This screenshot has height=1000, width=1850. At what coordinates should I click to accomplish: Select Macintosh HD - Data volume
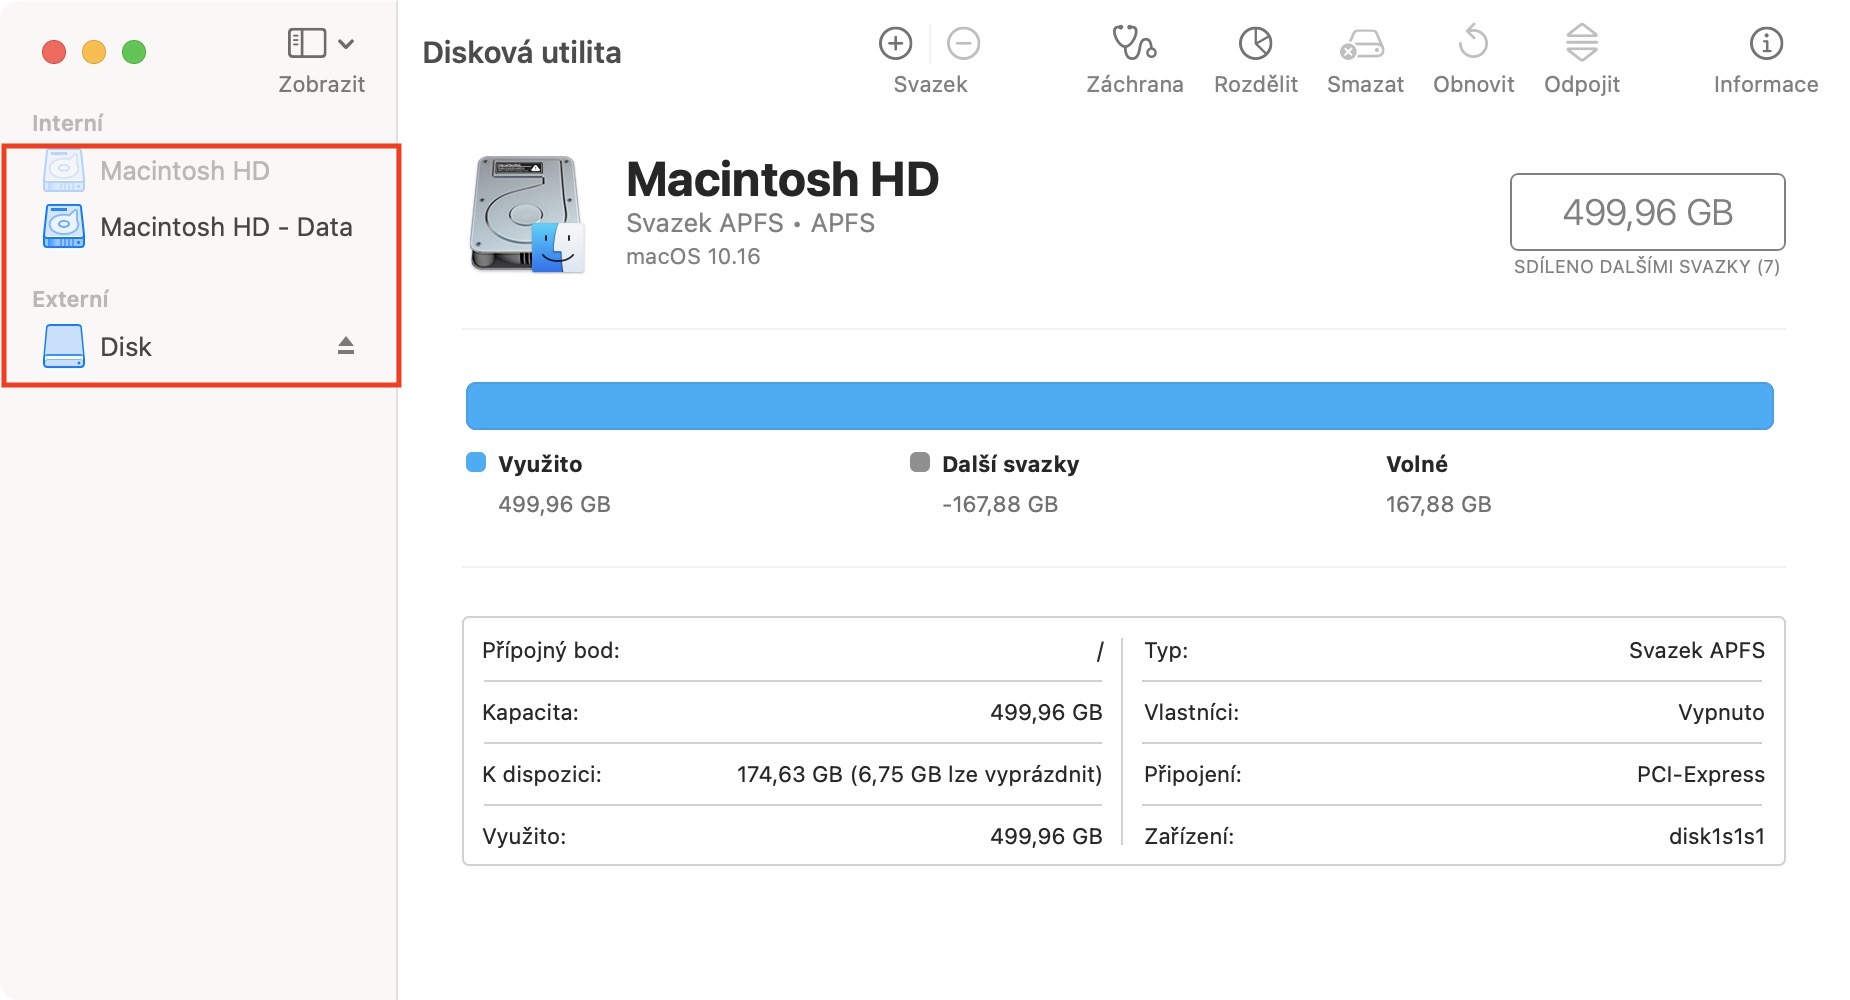226,227
